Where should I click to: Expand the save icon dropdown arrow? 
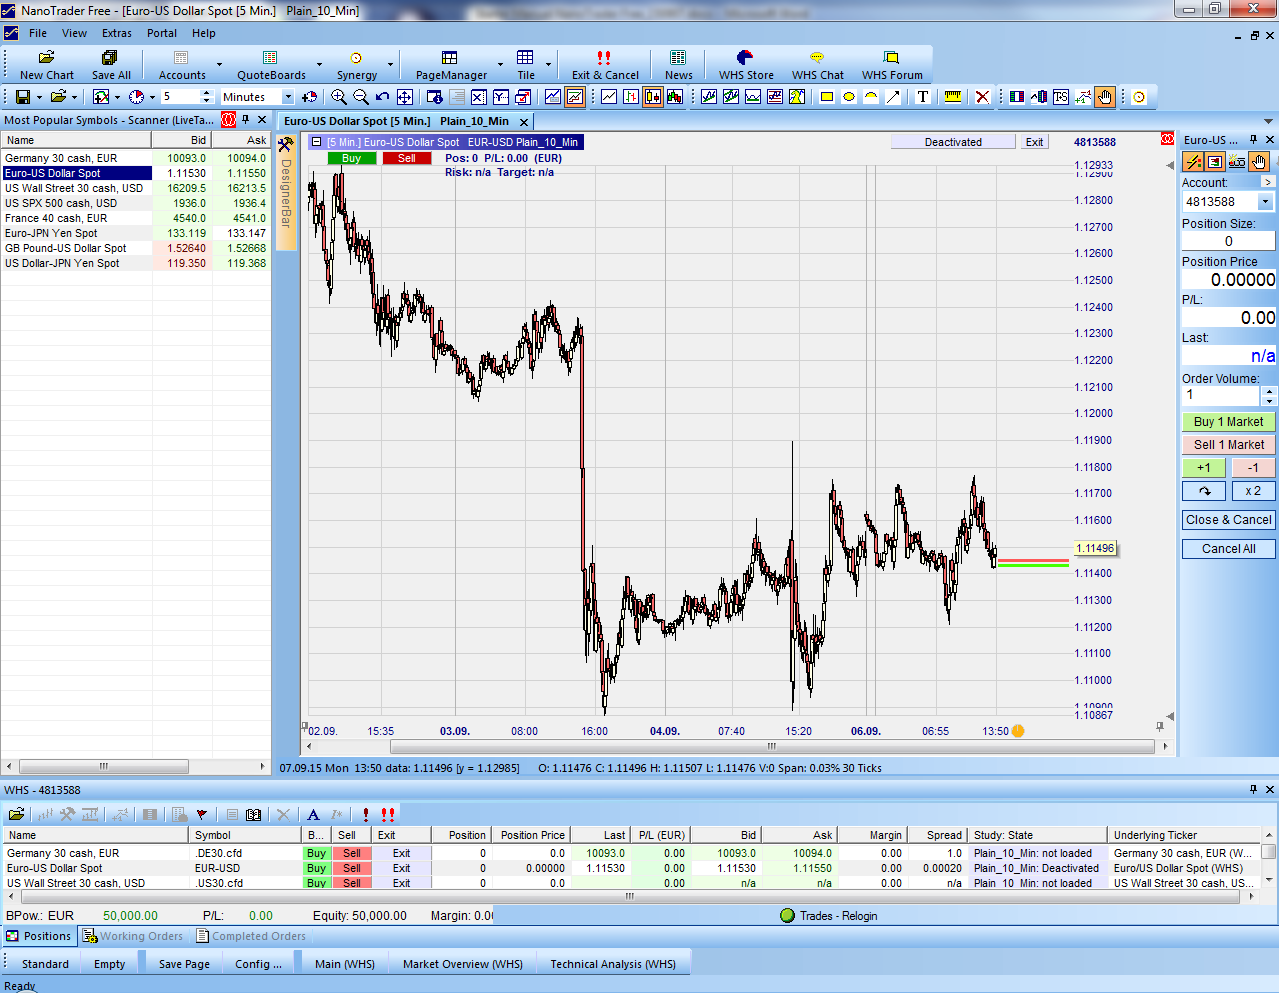point(39,97)
